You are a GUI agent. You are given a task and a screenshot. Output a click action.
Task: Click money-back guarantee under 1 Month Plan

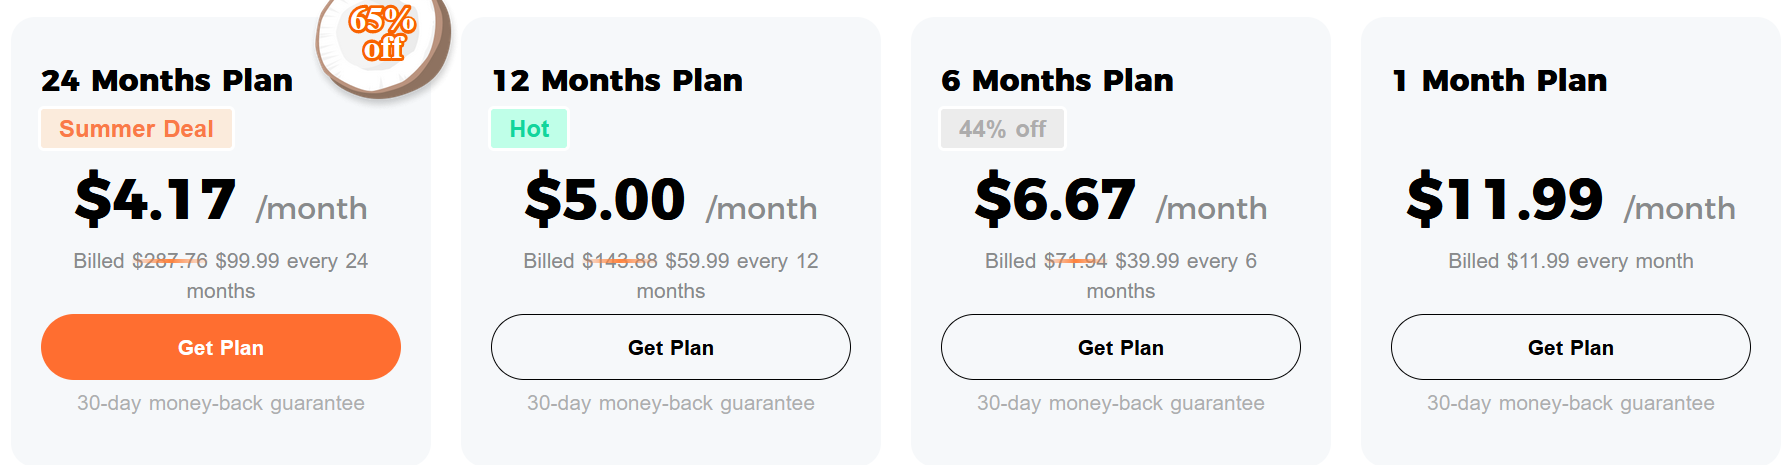click(1571, 403)
